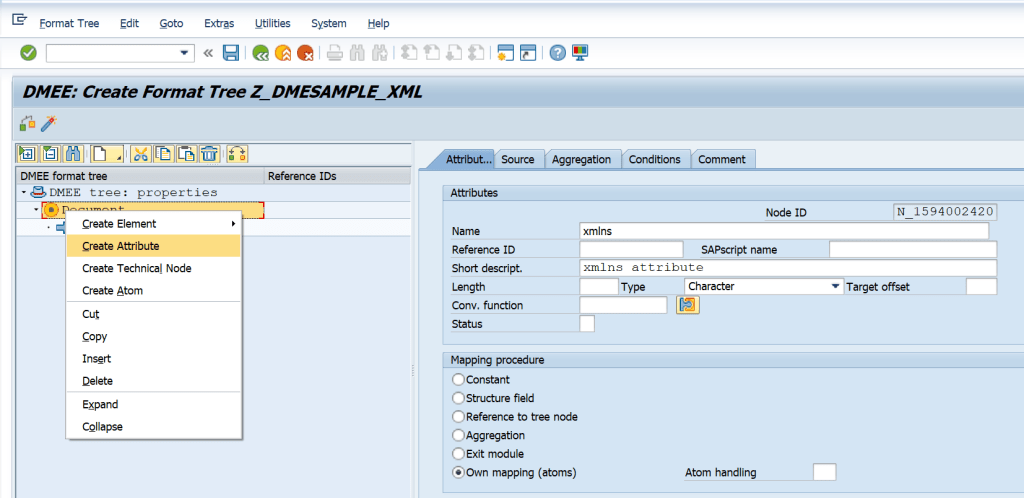
Task: Choose Collapse from the context menu
Action: (154, 426)
